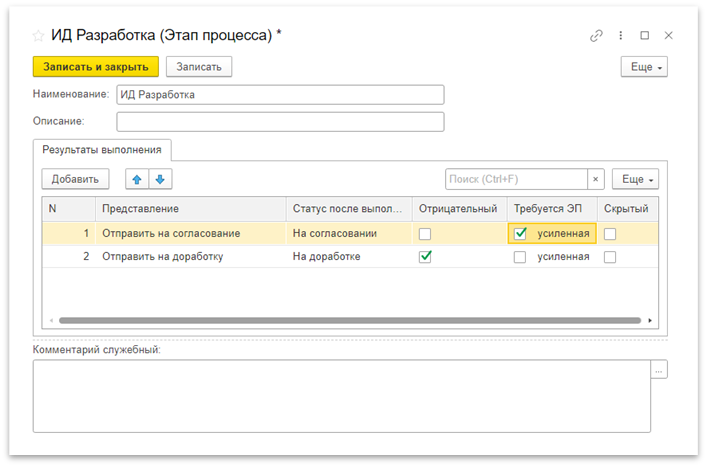707x467 pixels.
Task: Click the horizontal table scrollbar
Action: pos(350,320)
